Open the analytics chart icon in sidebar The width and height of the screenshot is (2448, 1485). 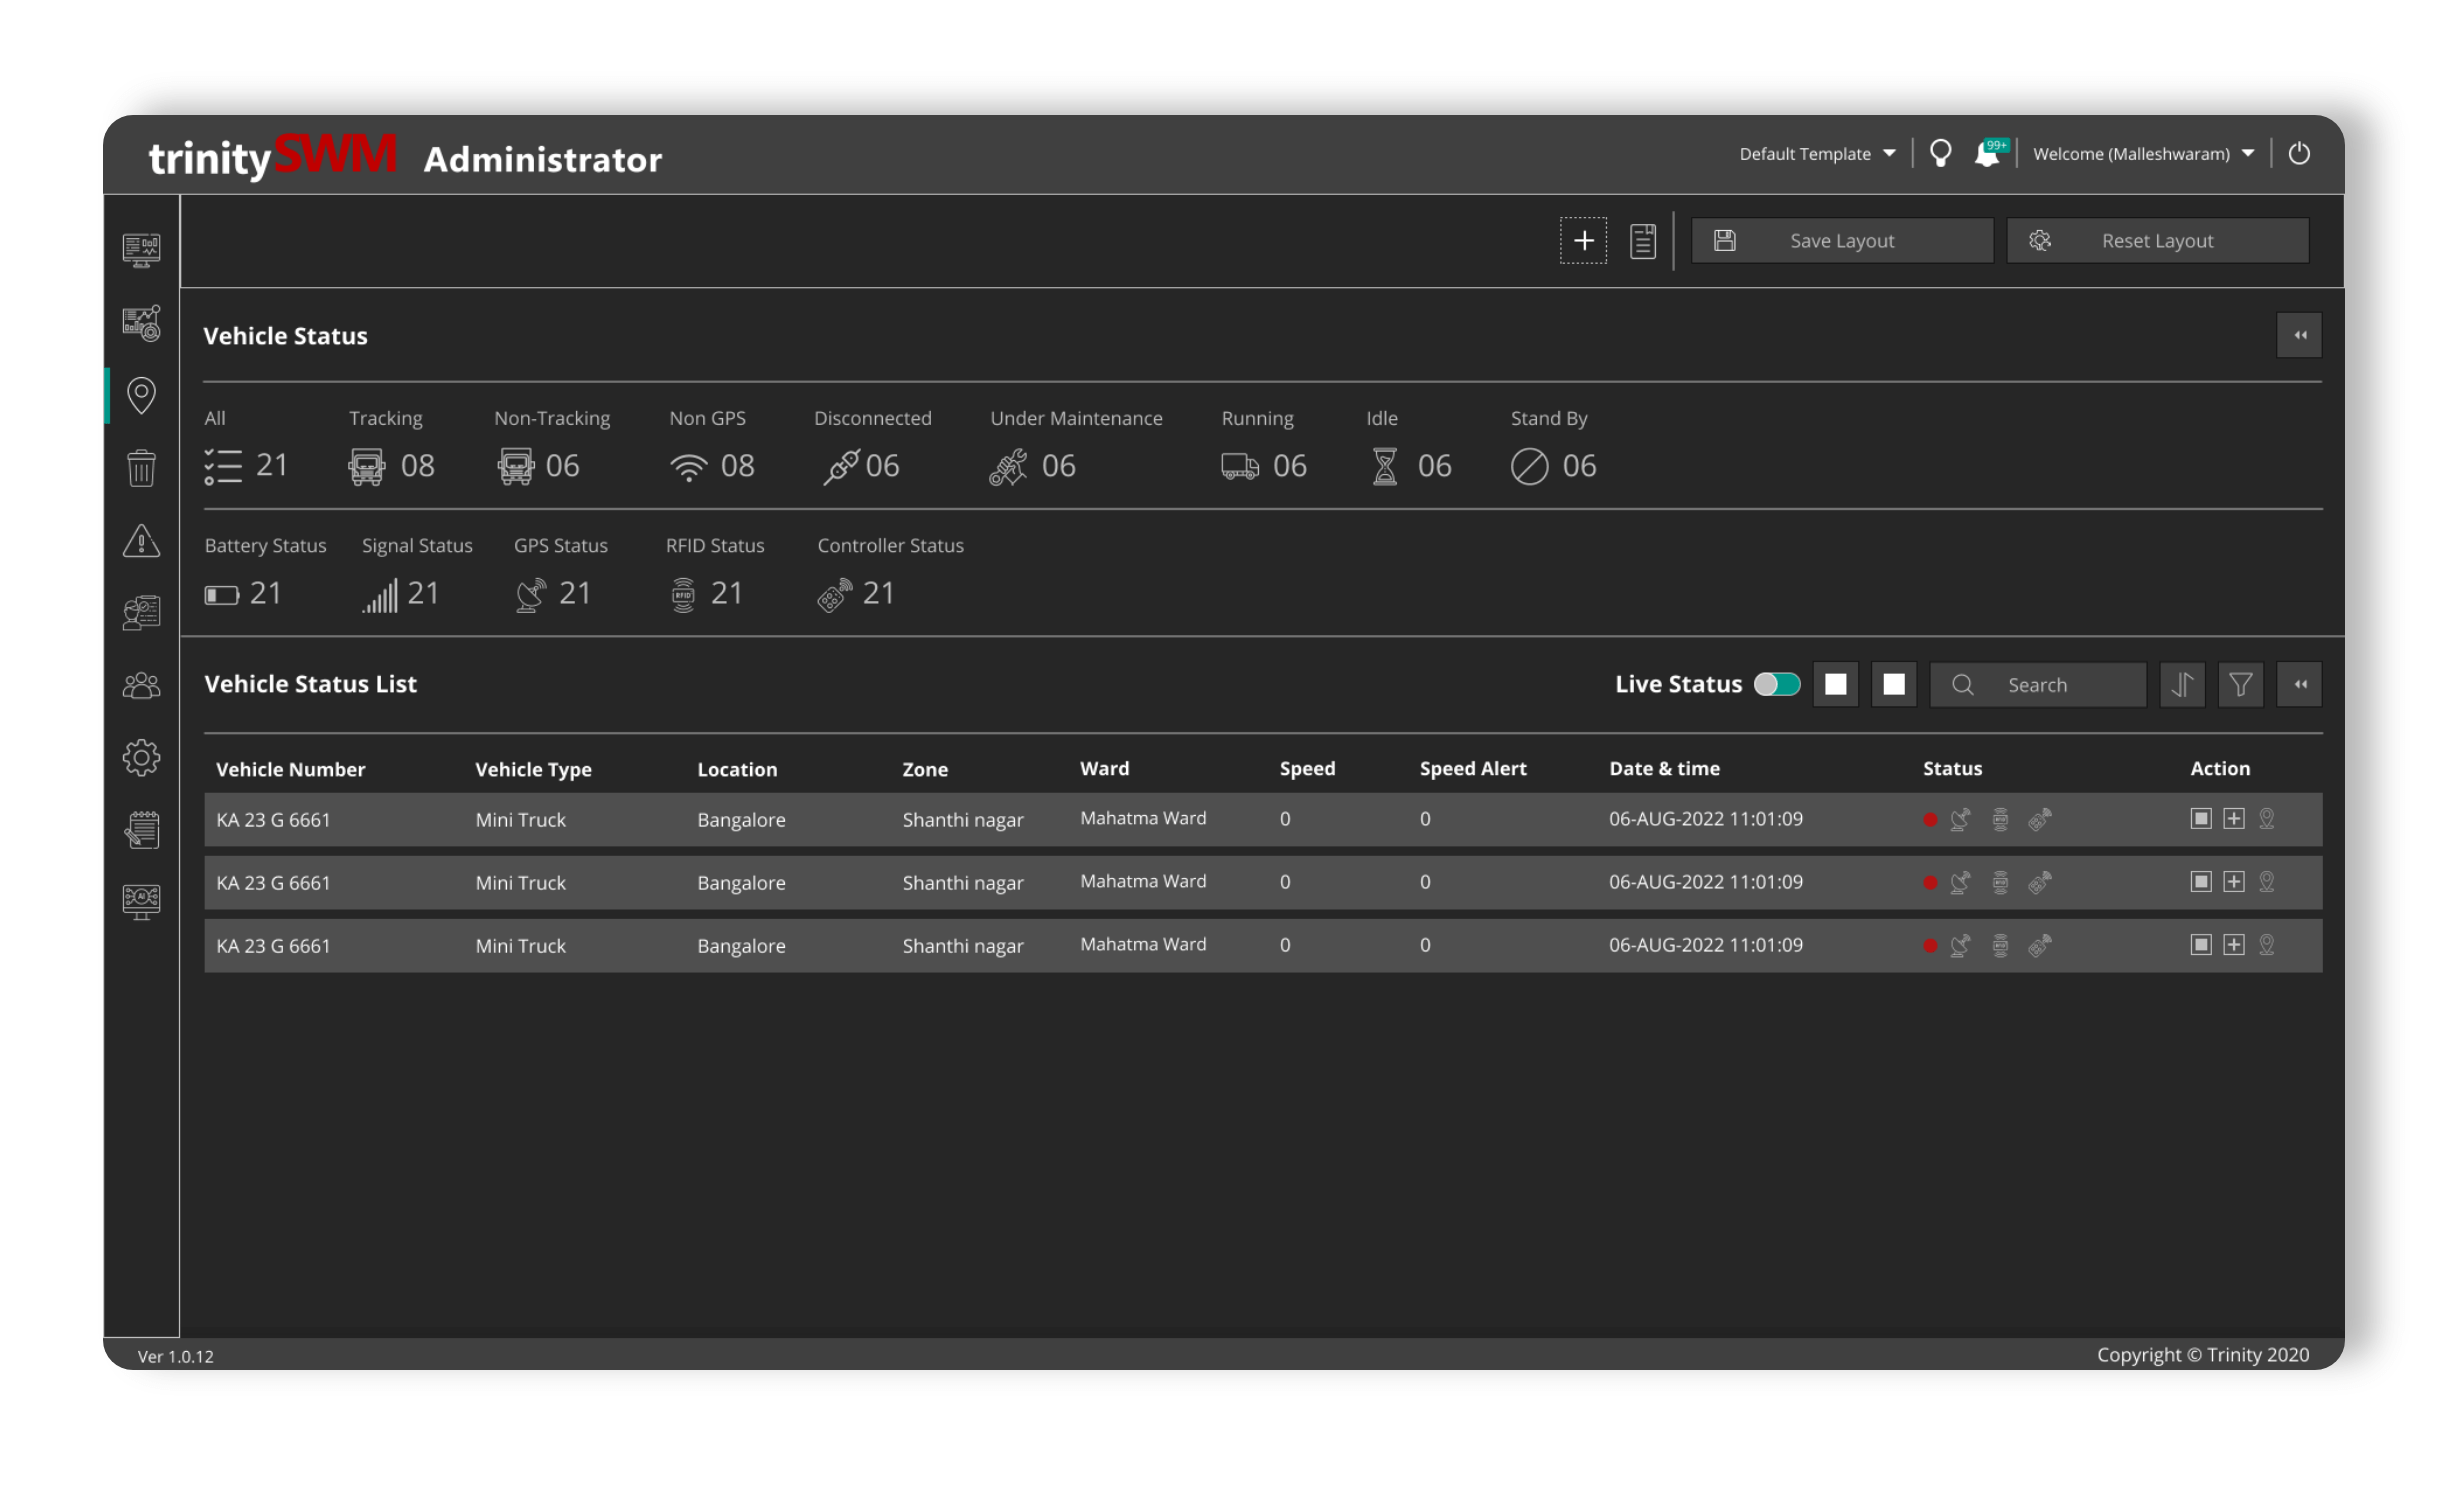coord(141,323)
